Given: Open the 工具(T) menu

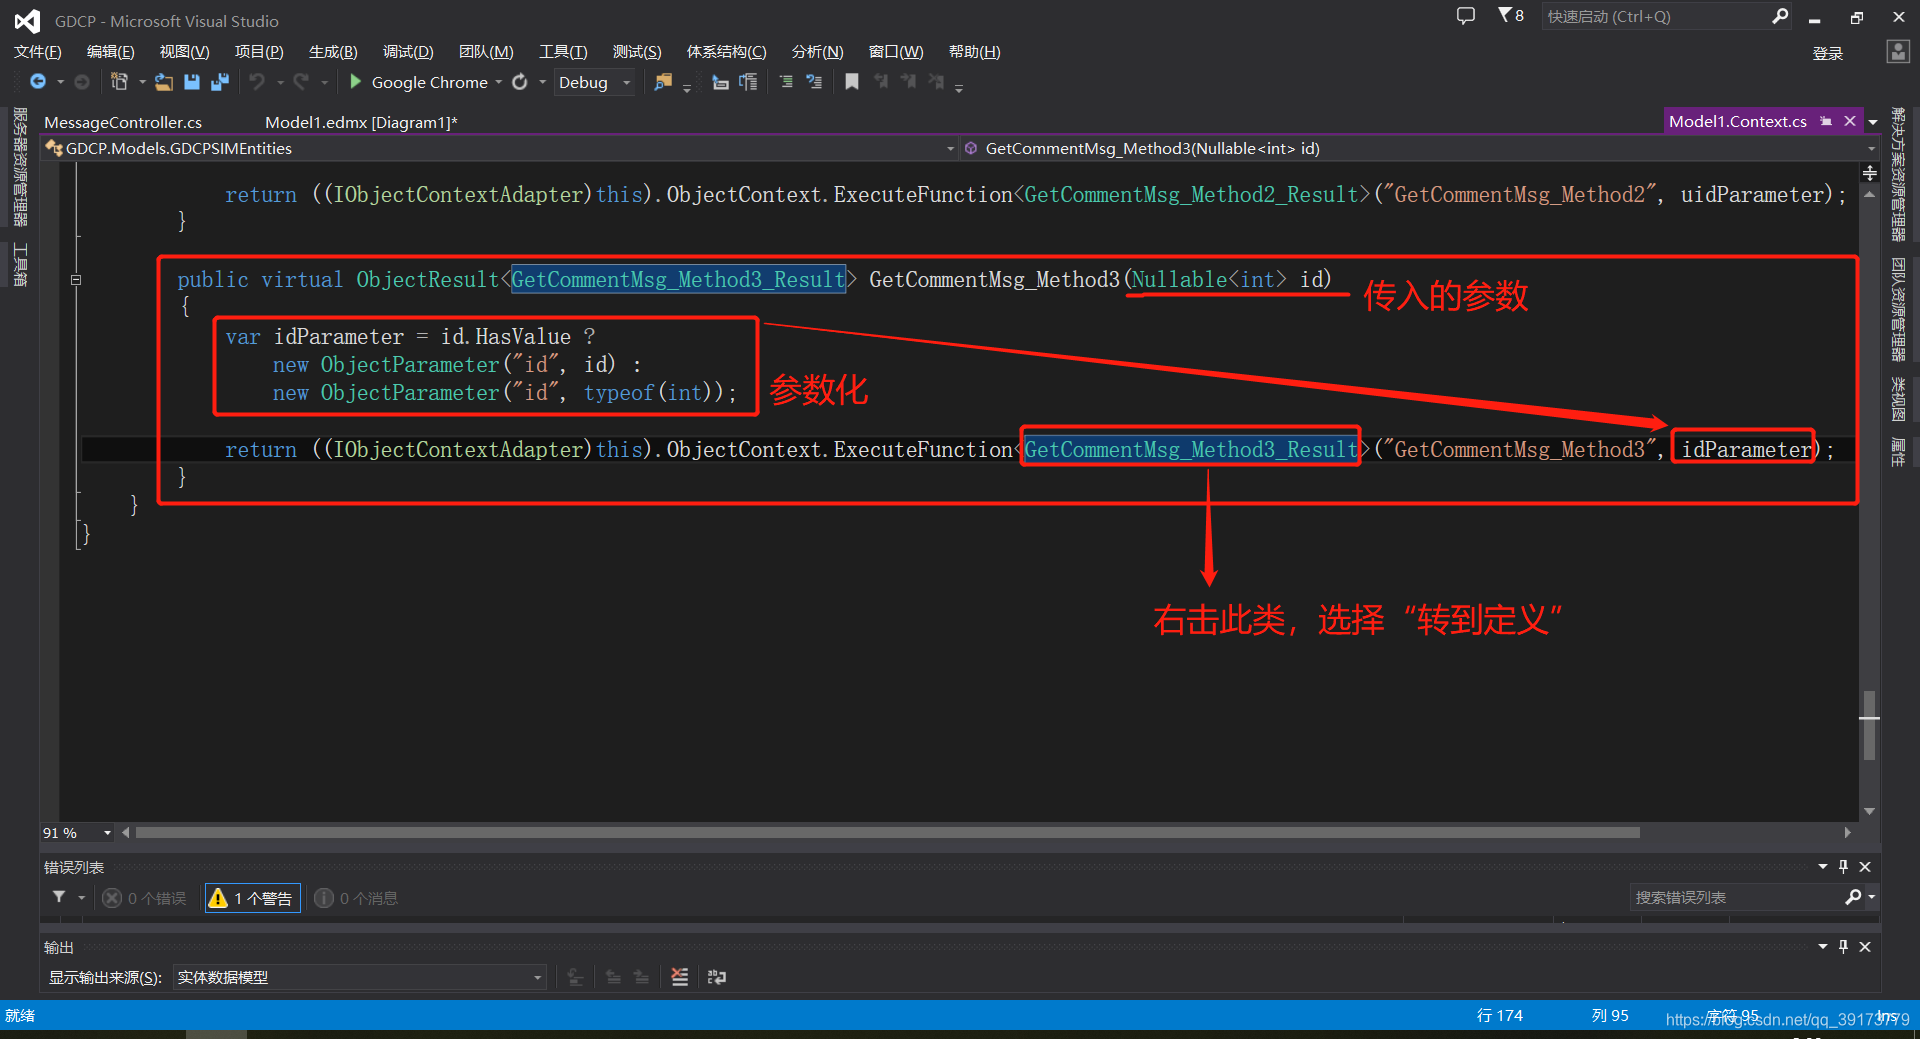Looking at the screenshot, I should point(563,52).
